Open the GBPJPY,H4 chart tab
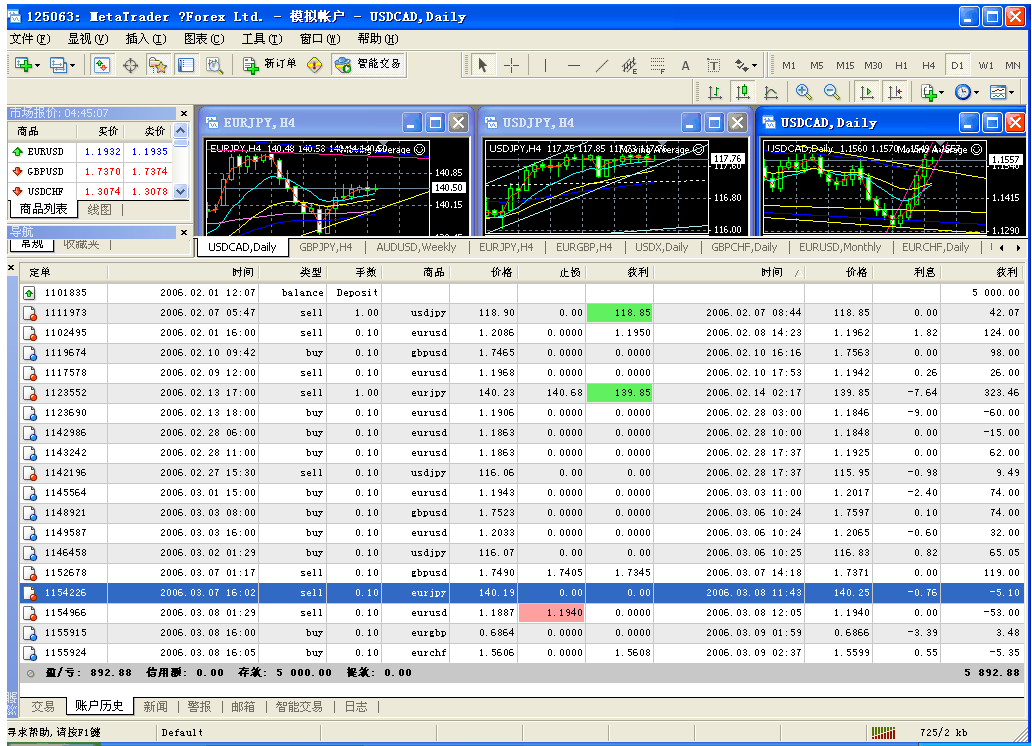Image resolution: width=1032 pixels, height=746 pixels. (x=326, y=247)
